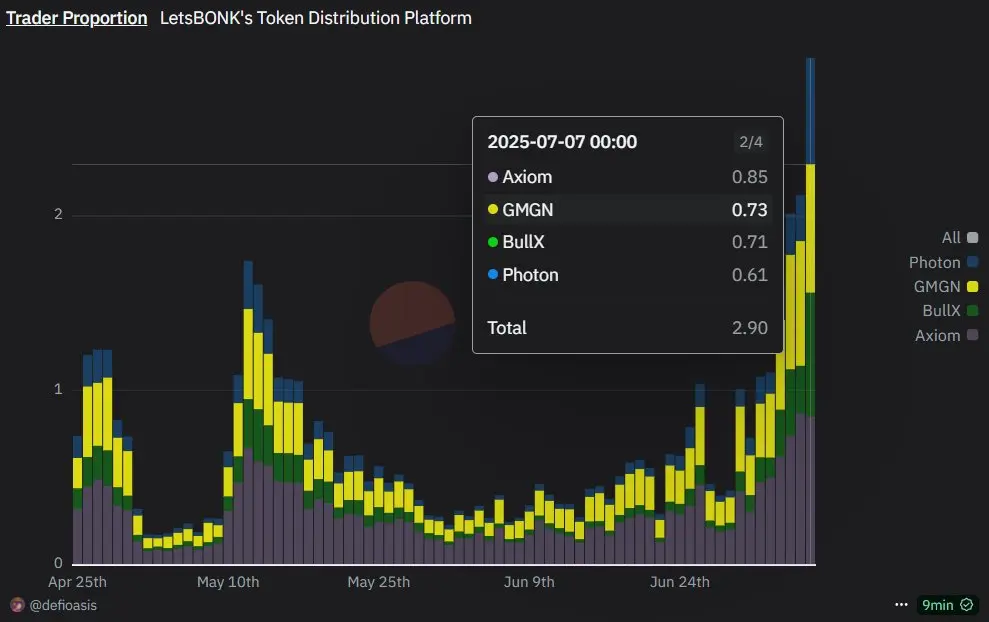The image size is (989, 622).
Task: Click the GMGN yellow legend swatch
Action: 973,286
